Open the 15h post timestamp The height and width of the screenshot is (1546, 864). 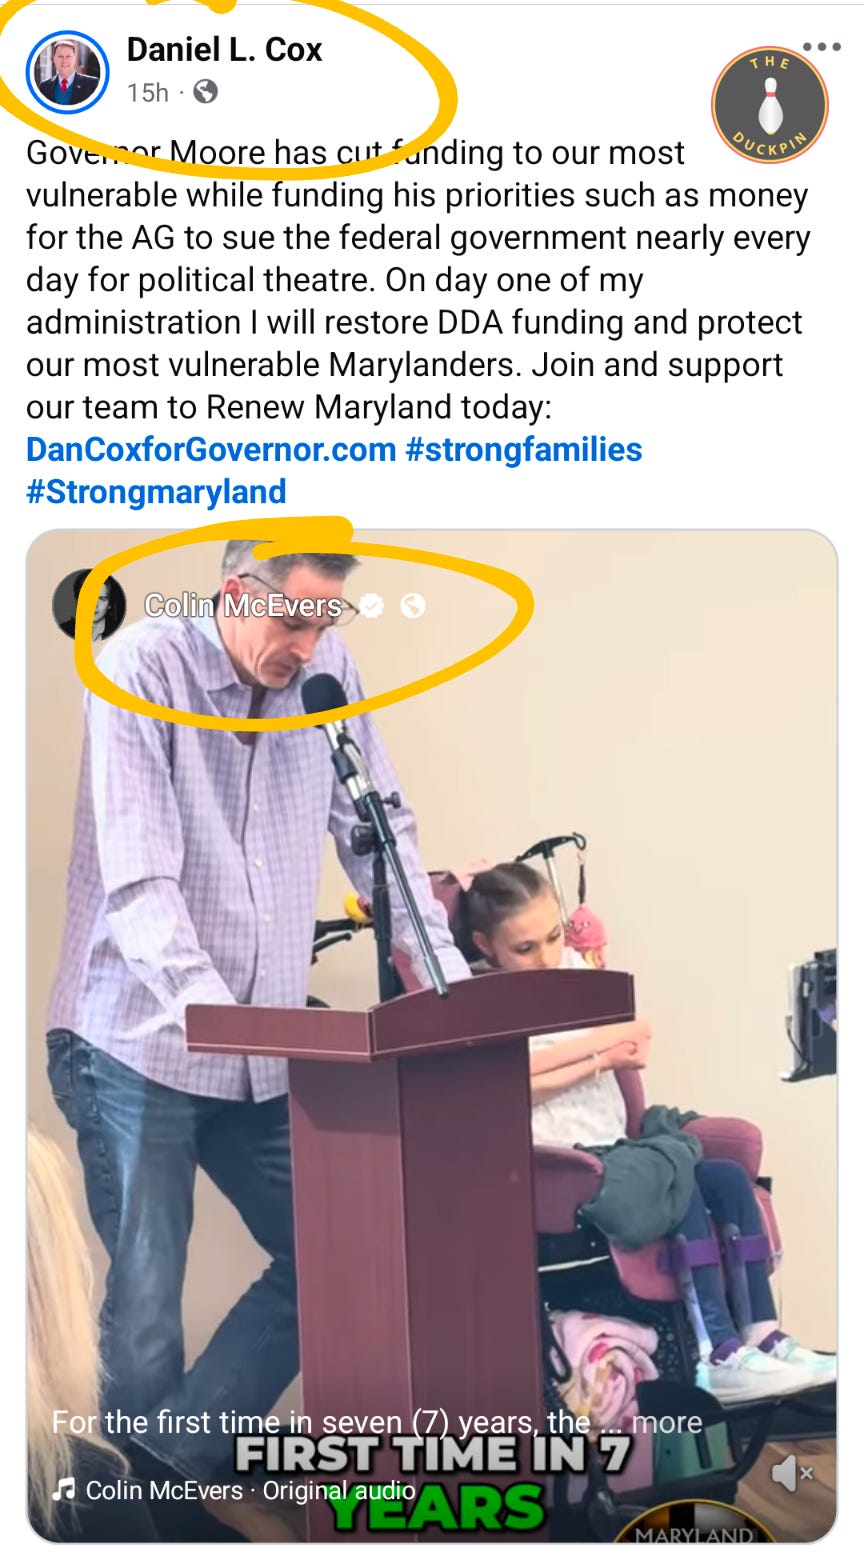pos(148,92)
